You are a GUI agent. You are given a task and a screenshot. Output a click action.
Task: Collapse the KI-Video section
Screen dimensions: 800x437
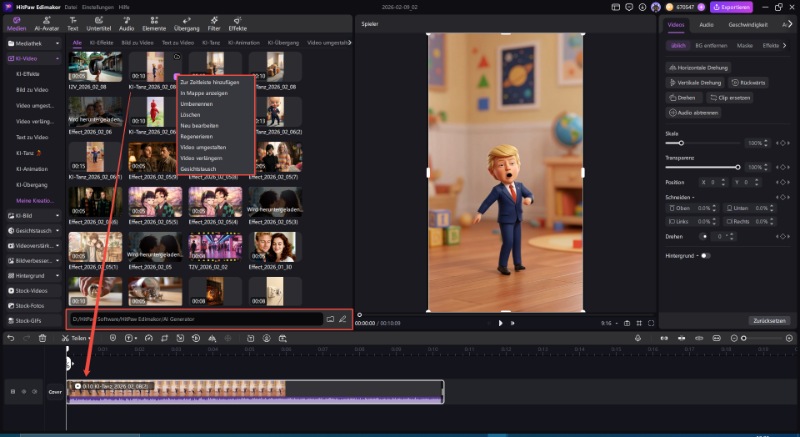(57, 59)
